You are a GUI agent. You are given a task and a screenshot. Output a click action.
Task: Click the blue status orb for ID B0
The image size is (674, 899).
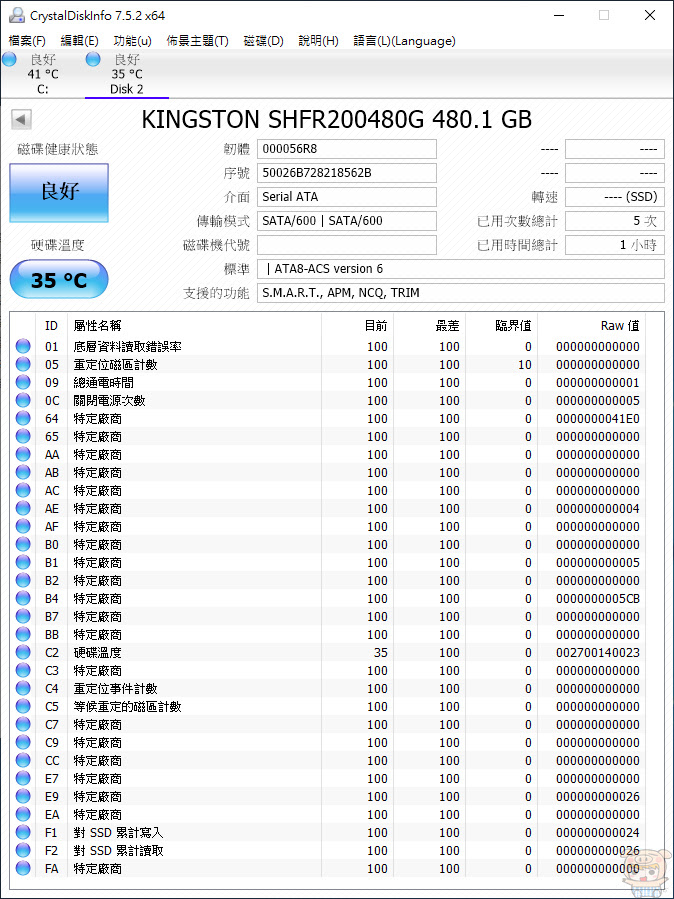click(x=23, y=544)
